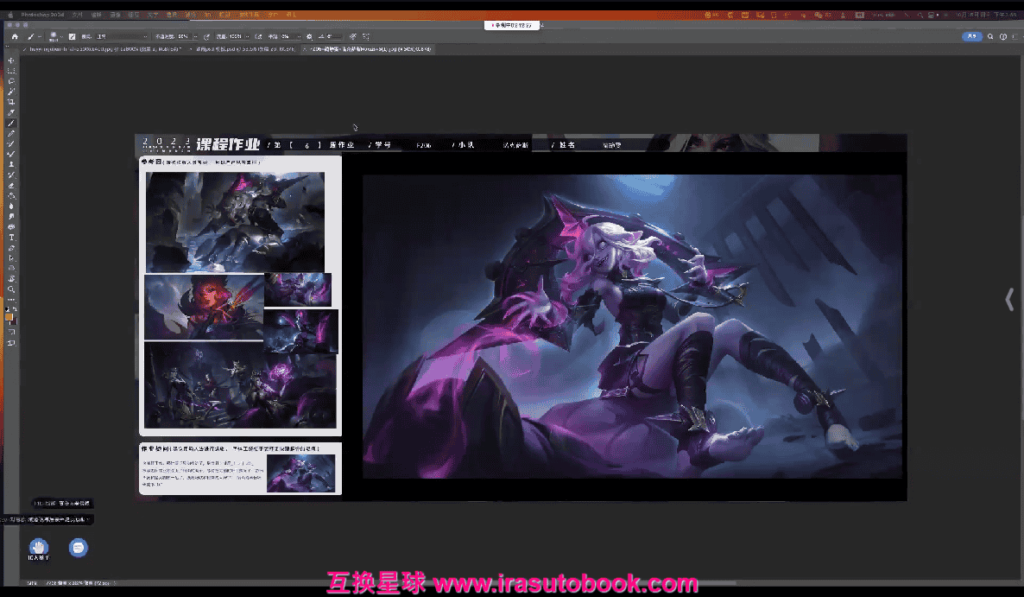
Task: Click the blue chat bubble floating button
Action: point(78,547)
